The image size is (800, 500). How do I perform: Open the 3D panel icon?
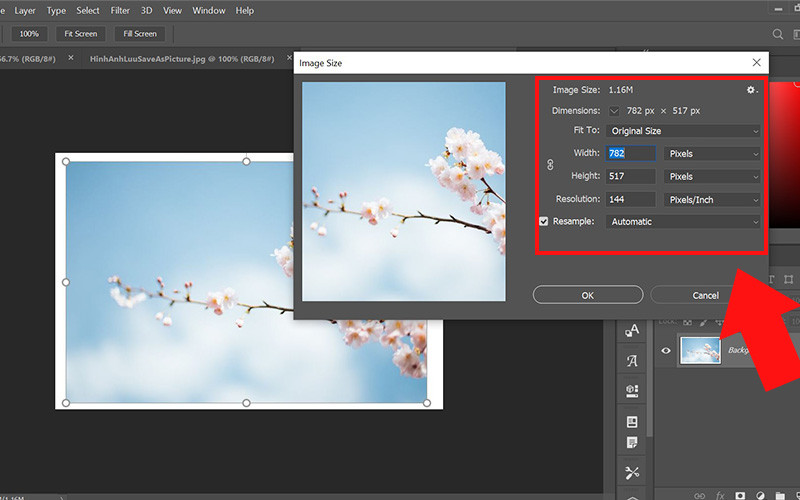(x=632, y=391)
